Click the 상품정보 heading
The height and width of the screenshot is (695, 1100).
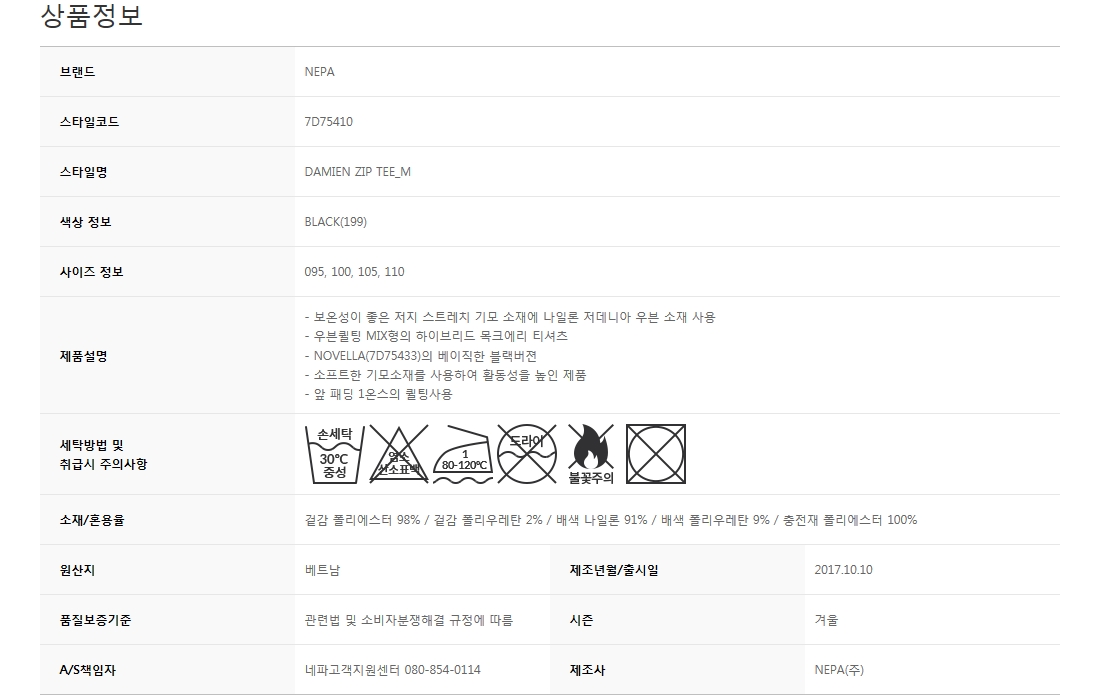tap(92, 15)
